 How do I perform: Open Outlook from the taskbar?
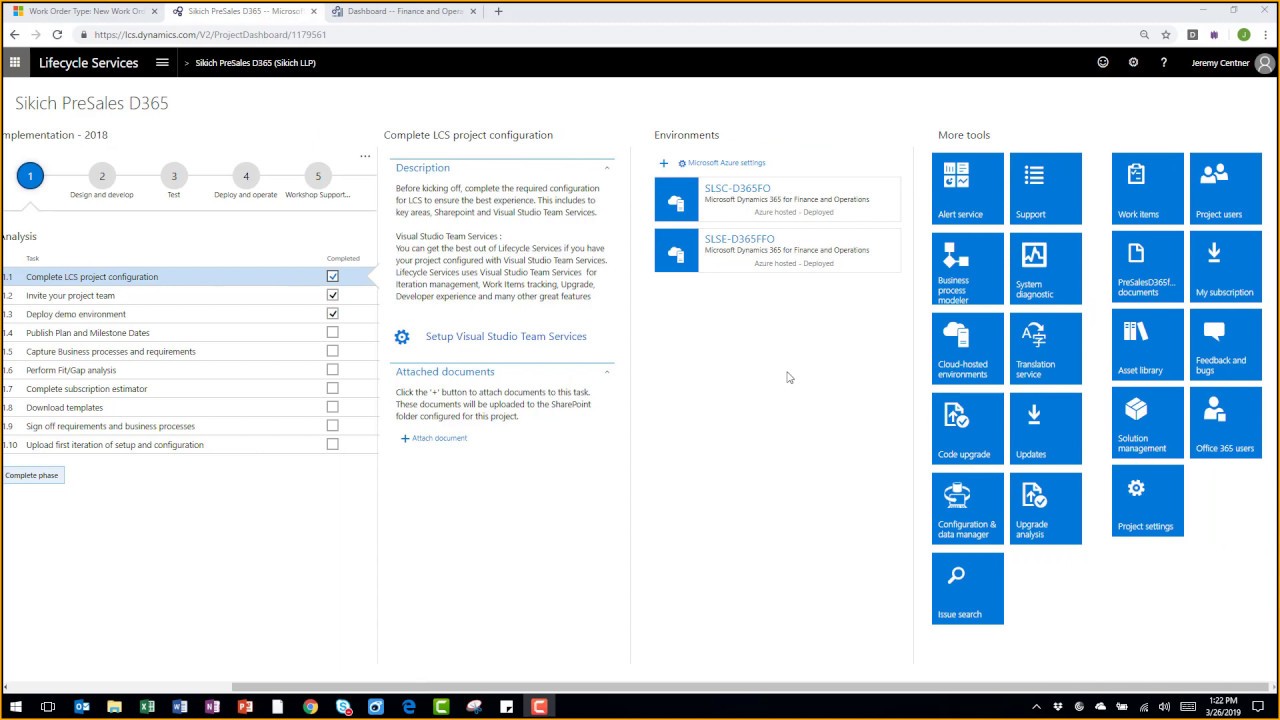pos(81,707)
